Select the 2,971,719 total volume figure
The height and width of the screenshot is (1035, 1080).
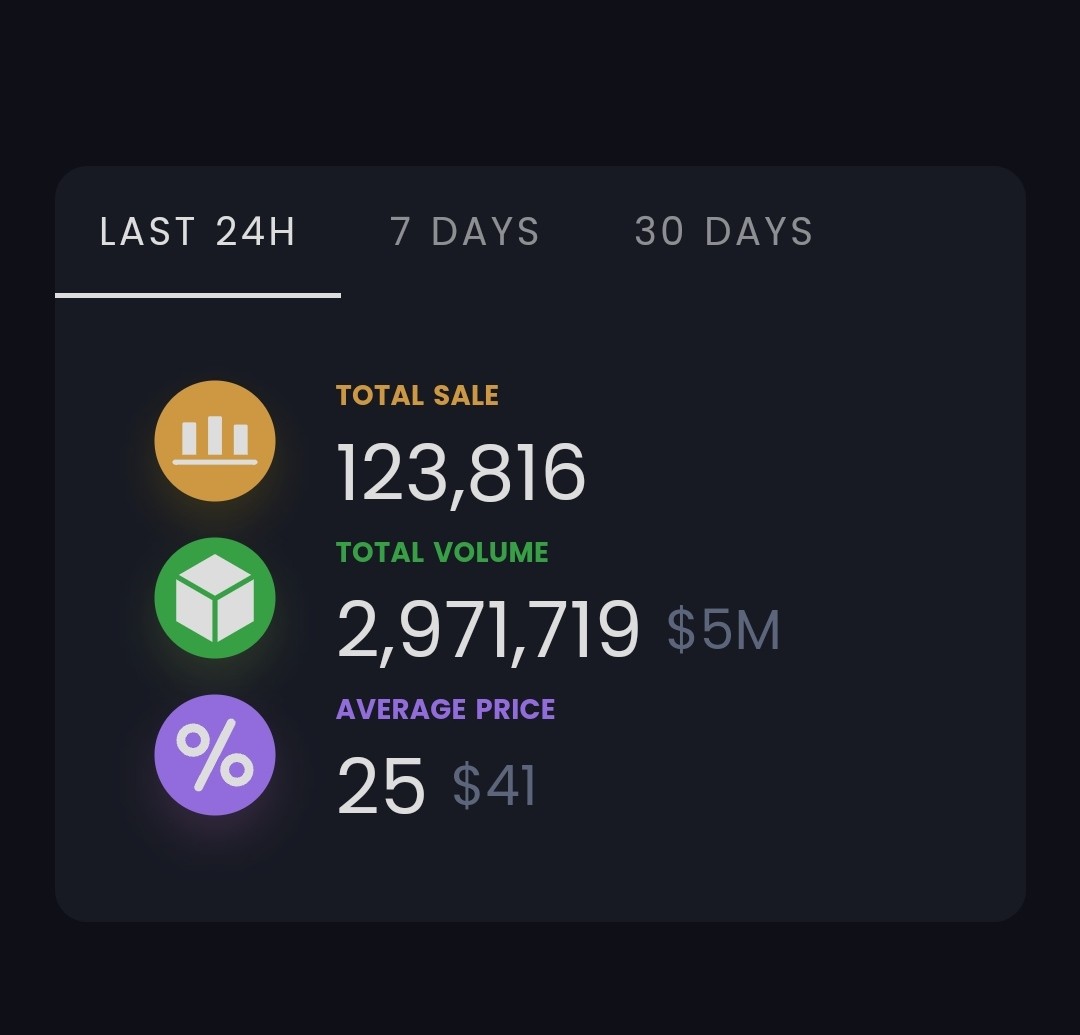(488, 630)
